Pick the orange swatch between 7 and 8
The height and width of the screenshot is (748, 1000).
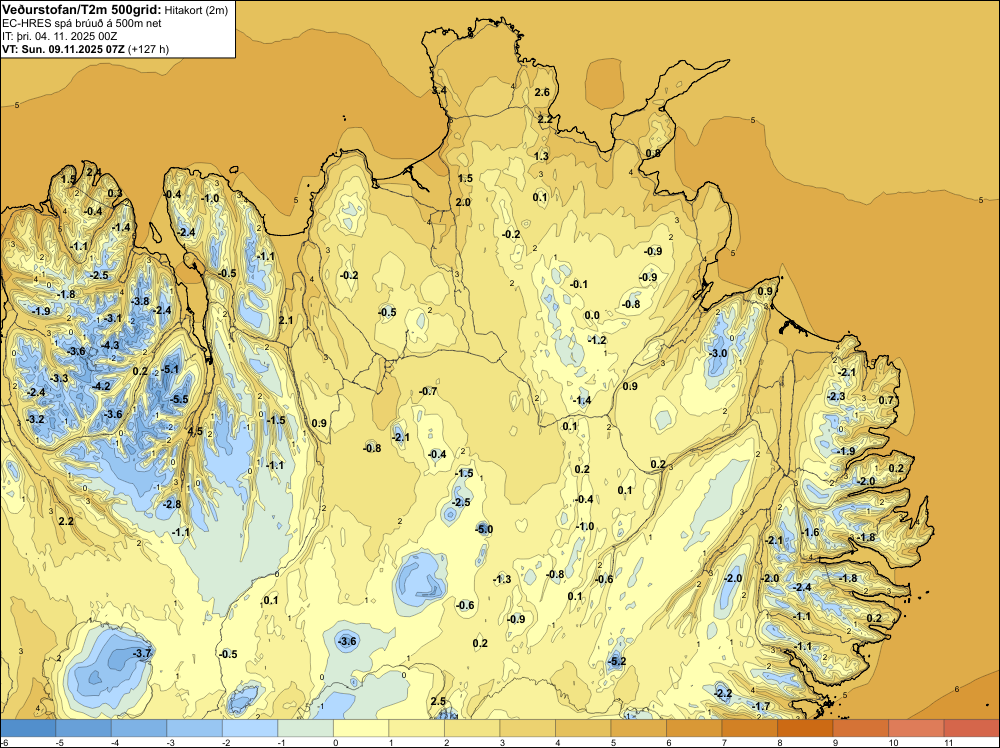(x=749, y=728)
